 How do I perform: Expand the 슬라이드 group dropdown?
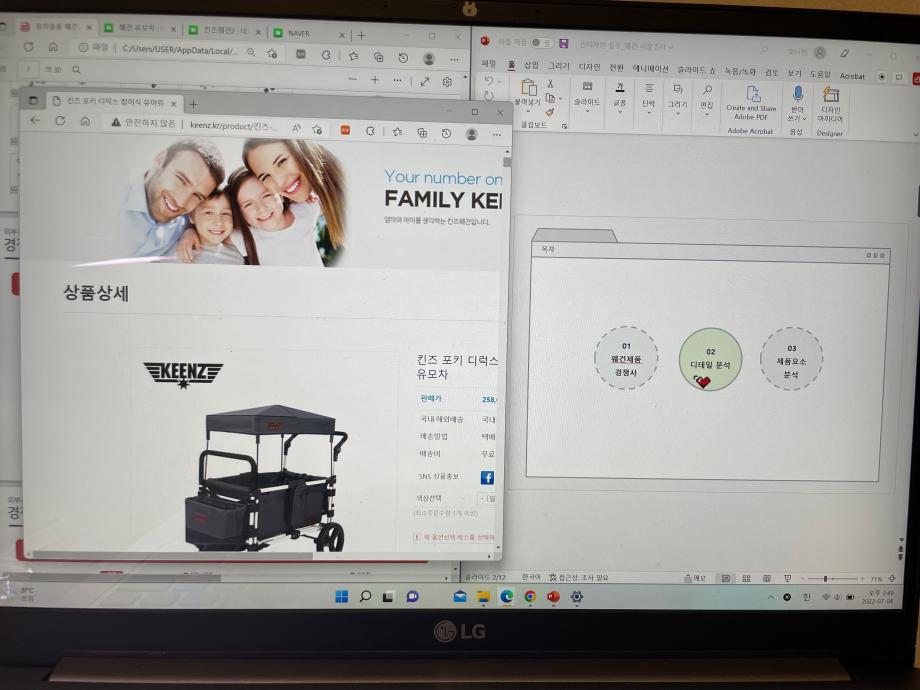click(x=587, y=111)
